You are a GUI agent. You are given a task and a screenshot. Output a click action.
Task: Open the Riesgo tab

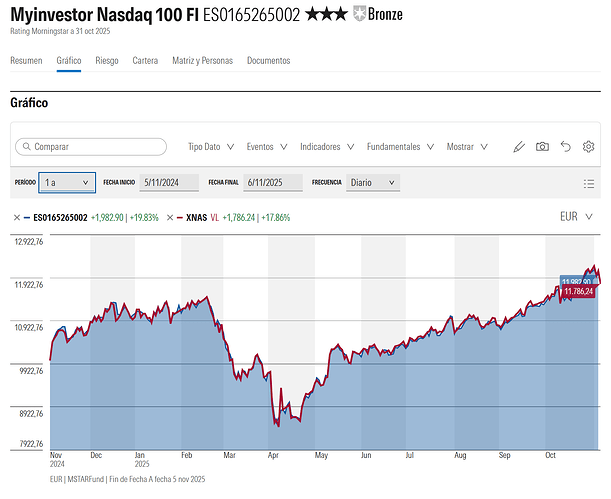(x=106, y=61)
